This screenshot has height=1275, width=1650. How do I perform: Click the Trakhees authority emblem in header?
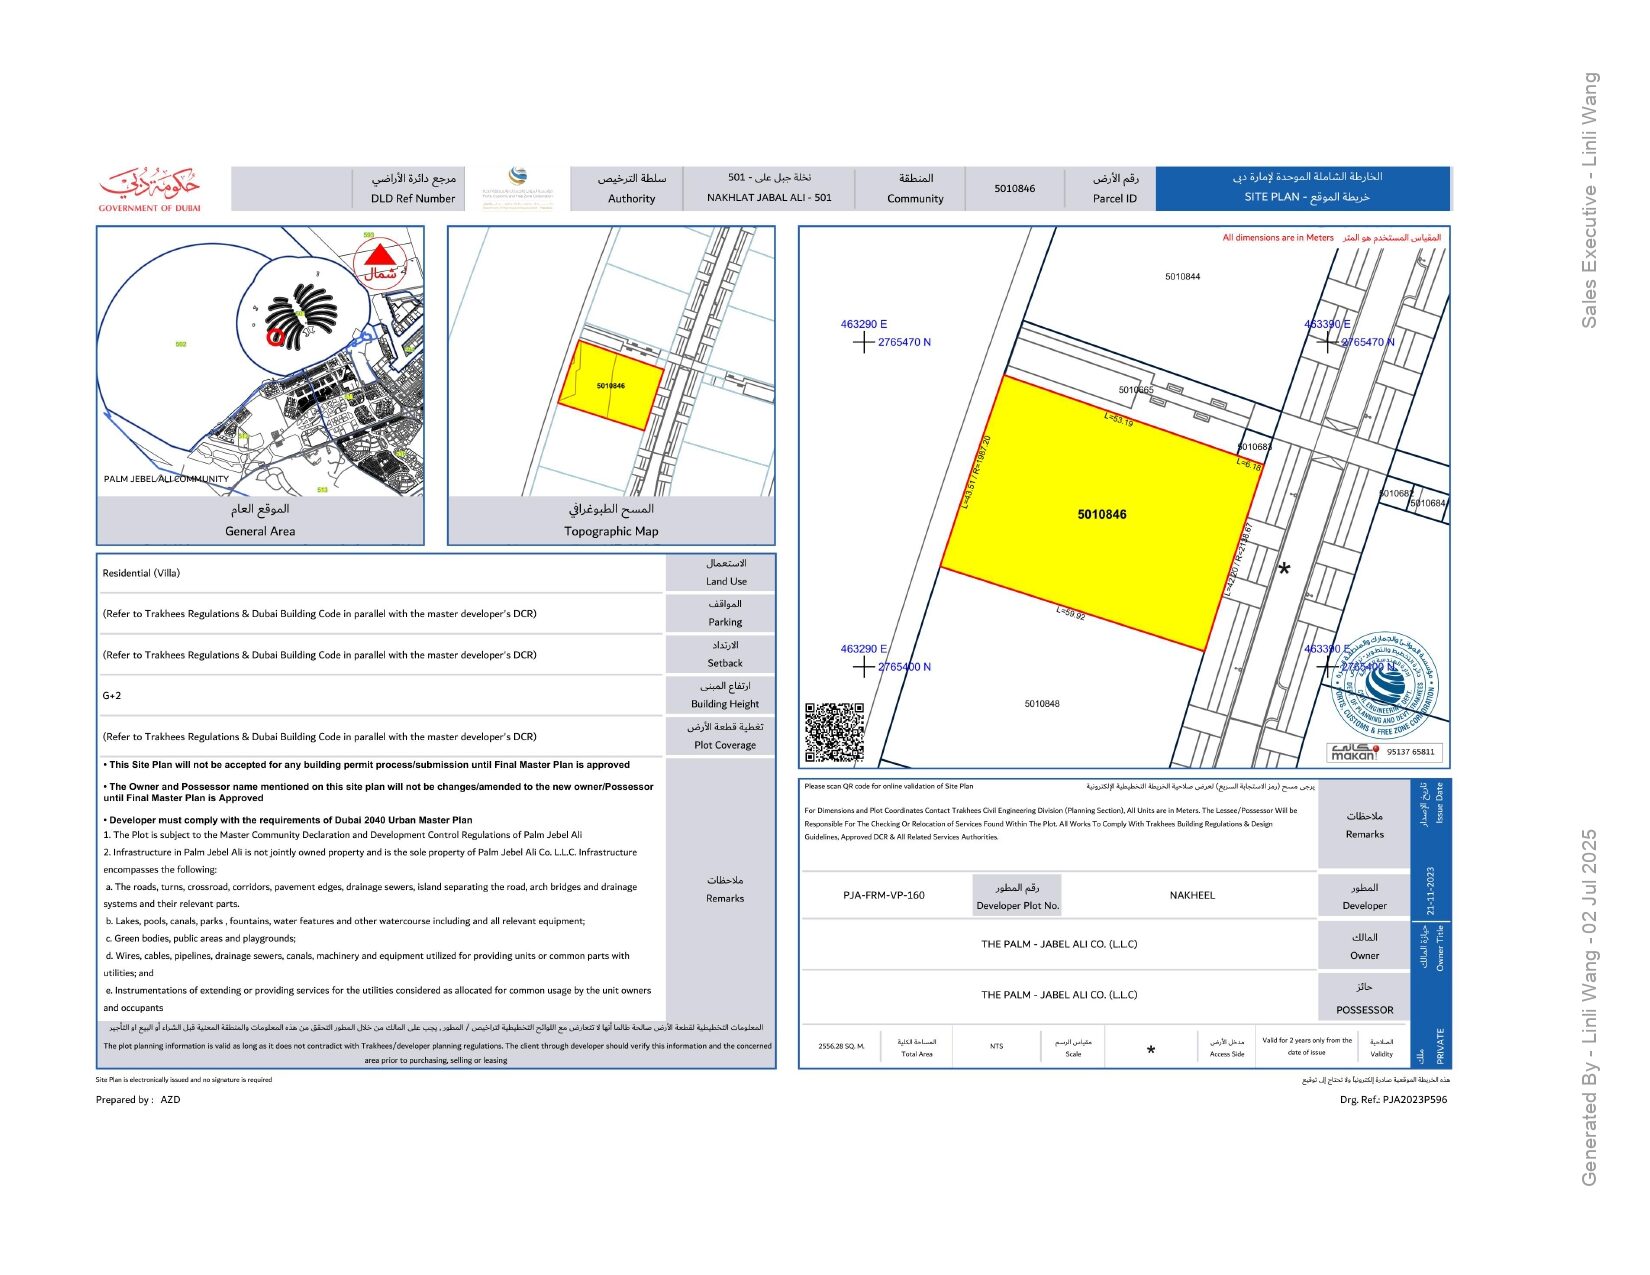coord(517,187)
